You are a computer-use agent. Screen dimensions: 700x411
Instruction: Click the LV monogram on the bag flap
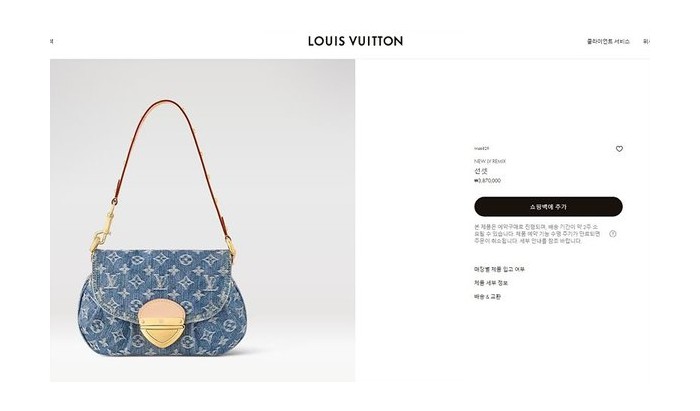coord(159,281)
